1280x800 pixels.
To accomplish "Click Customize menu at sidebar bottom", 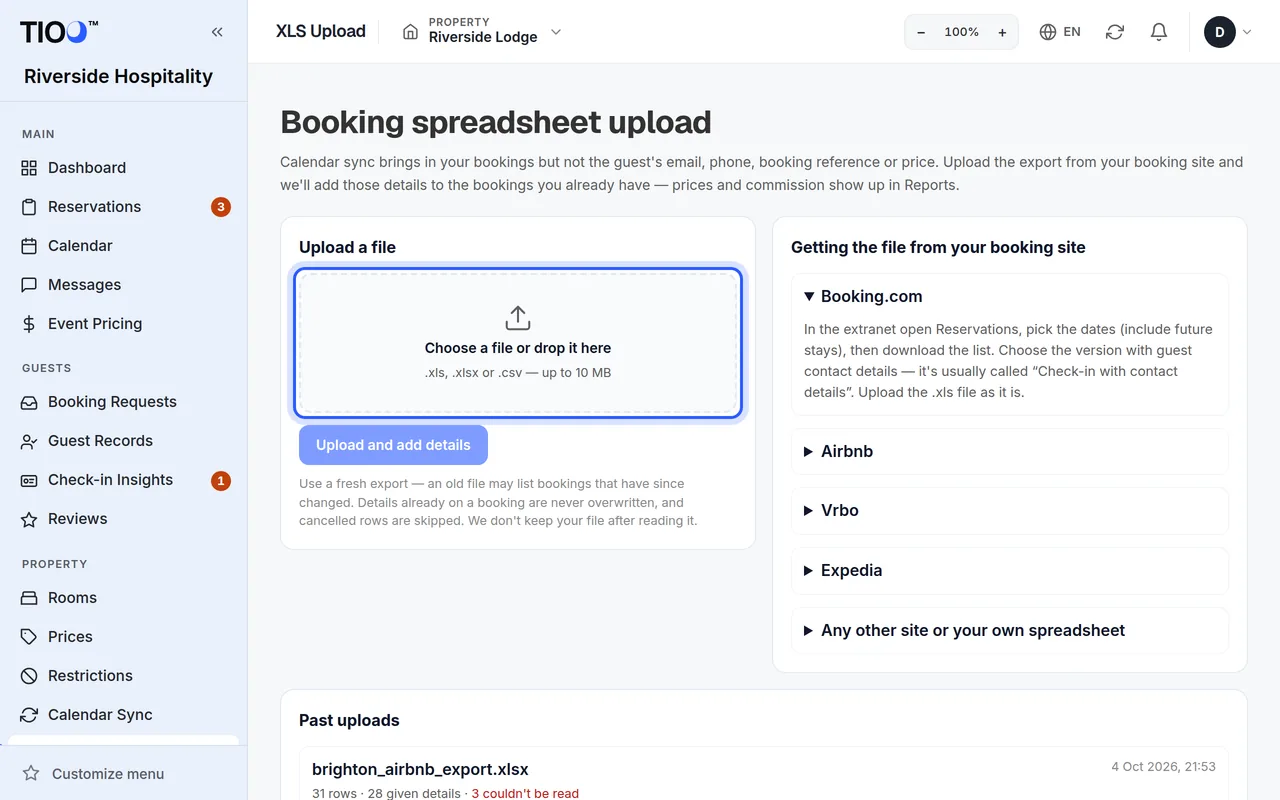I will (x=123, y=773).
